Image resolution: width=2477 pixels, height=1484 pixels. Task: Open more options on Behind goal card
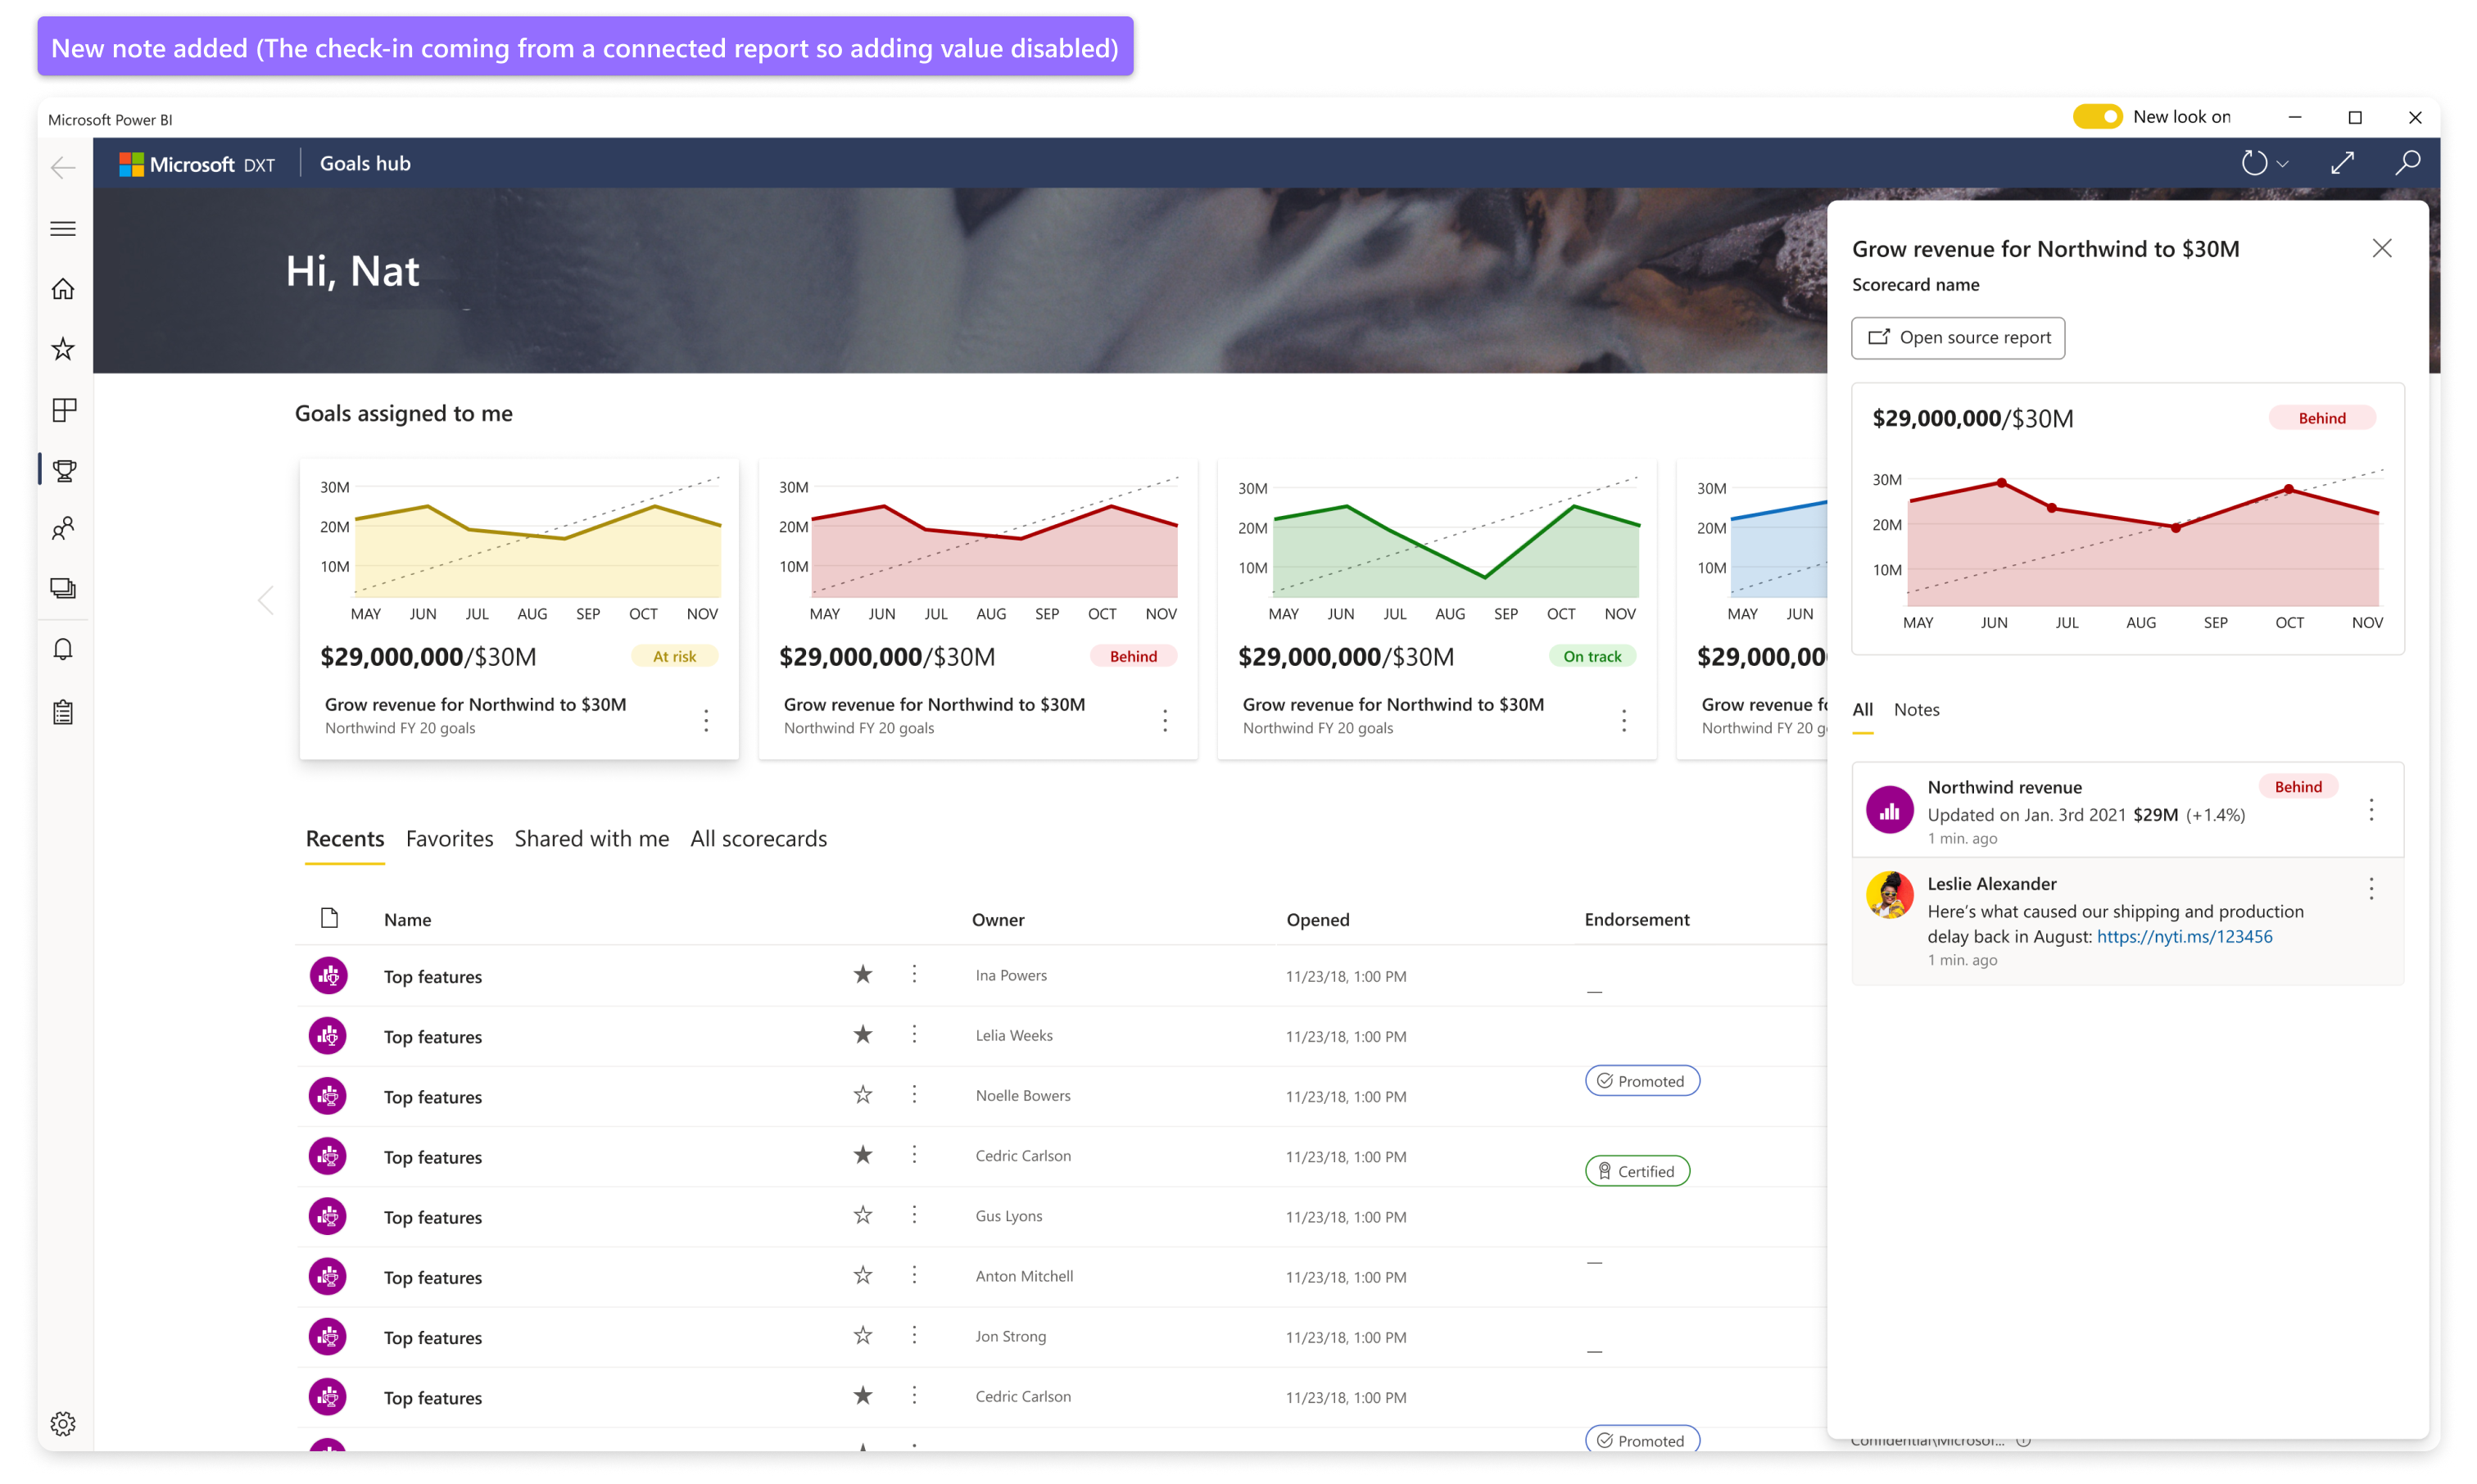[1165, 720]
